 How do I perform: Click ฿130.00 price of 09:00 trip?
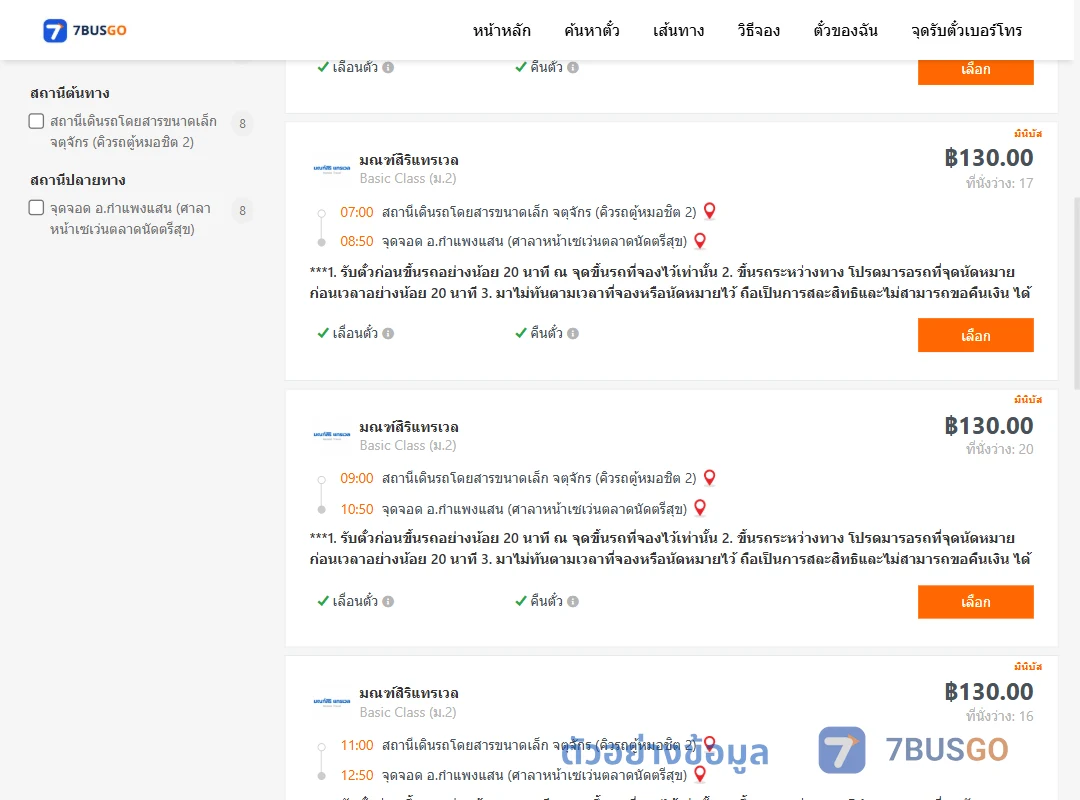(988, 426)
